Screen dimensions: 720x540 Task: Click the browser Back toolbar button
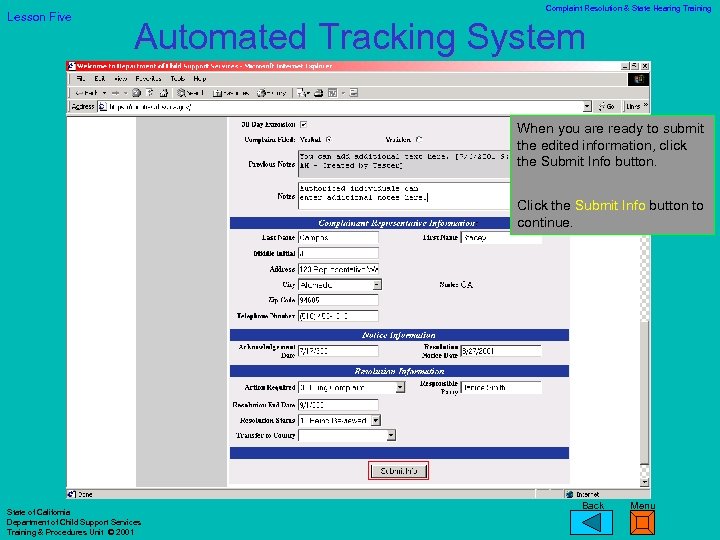[86, 93]
